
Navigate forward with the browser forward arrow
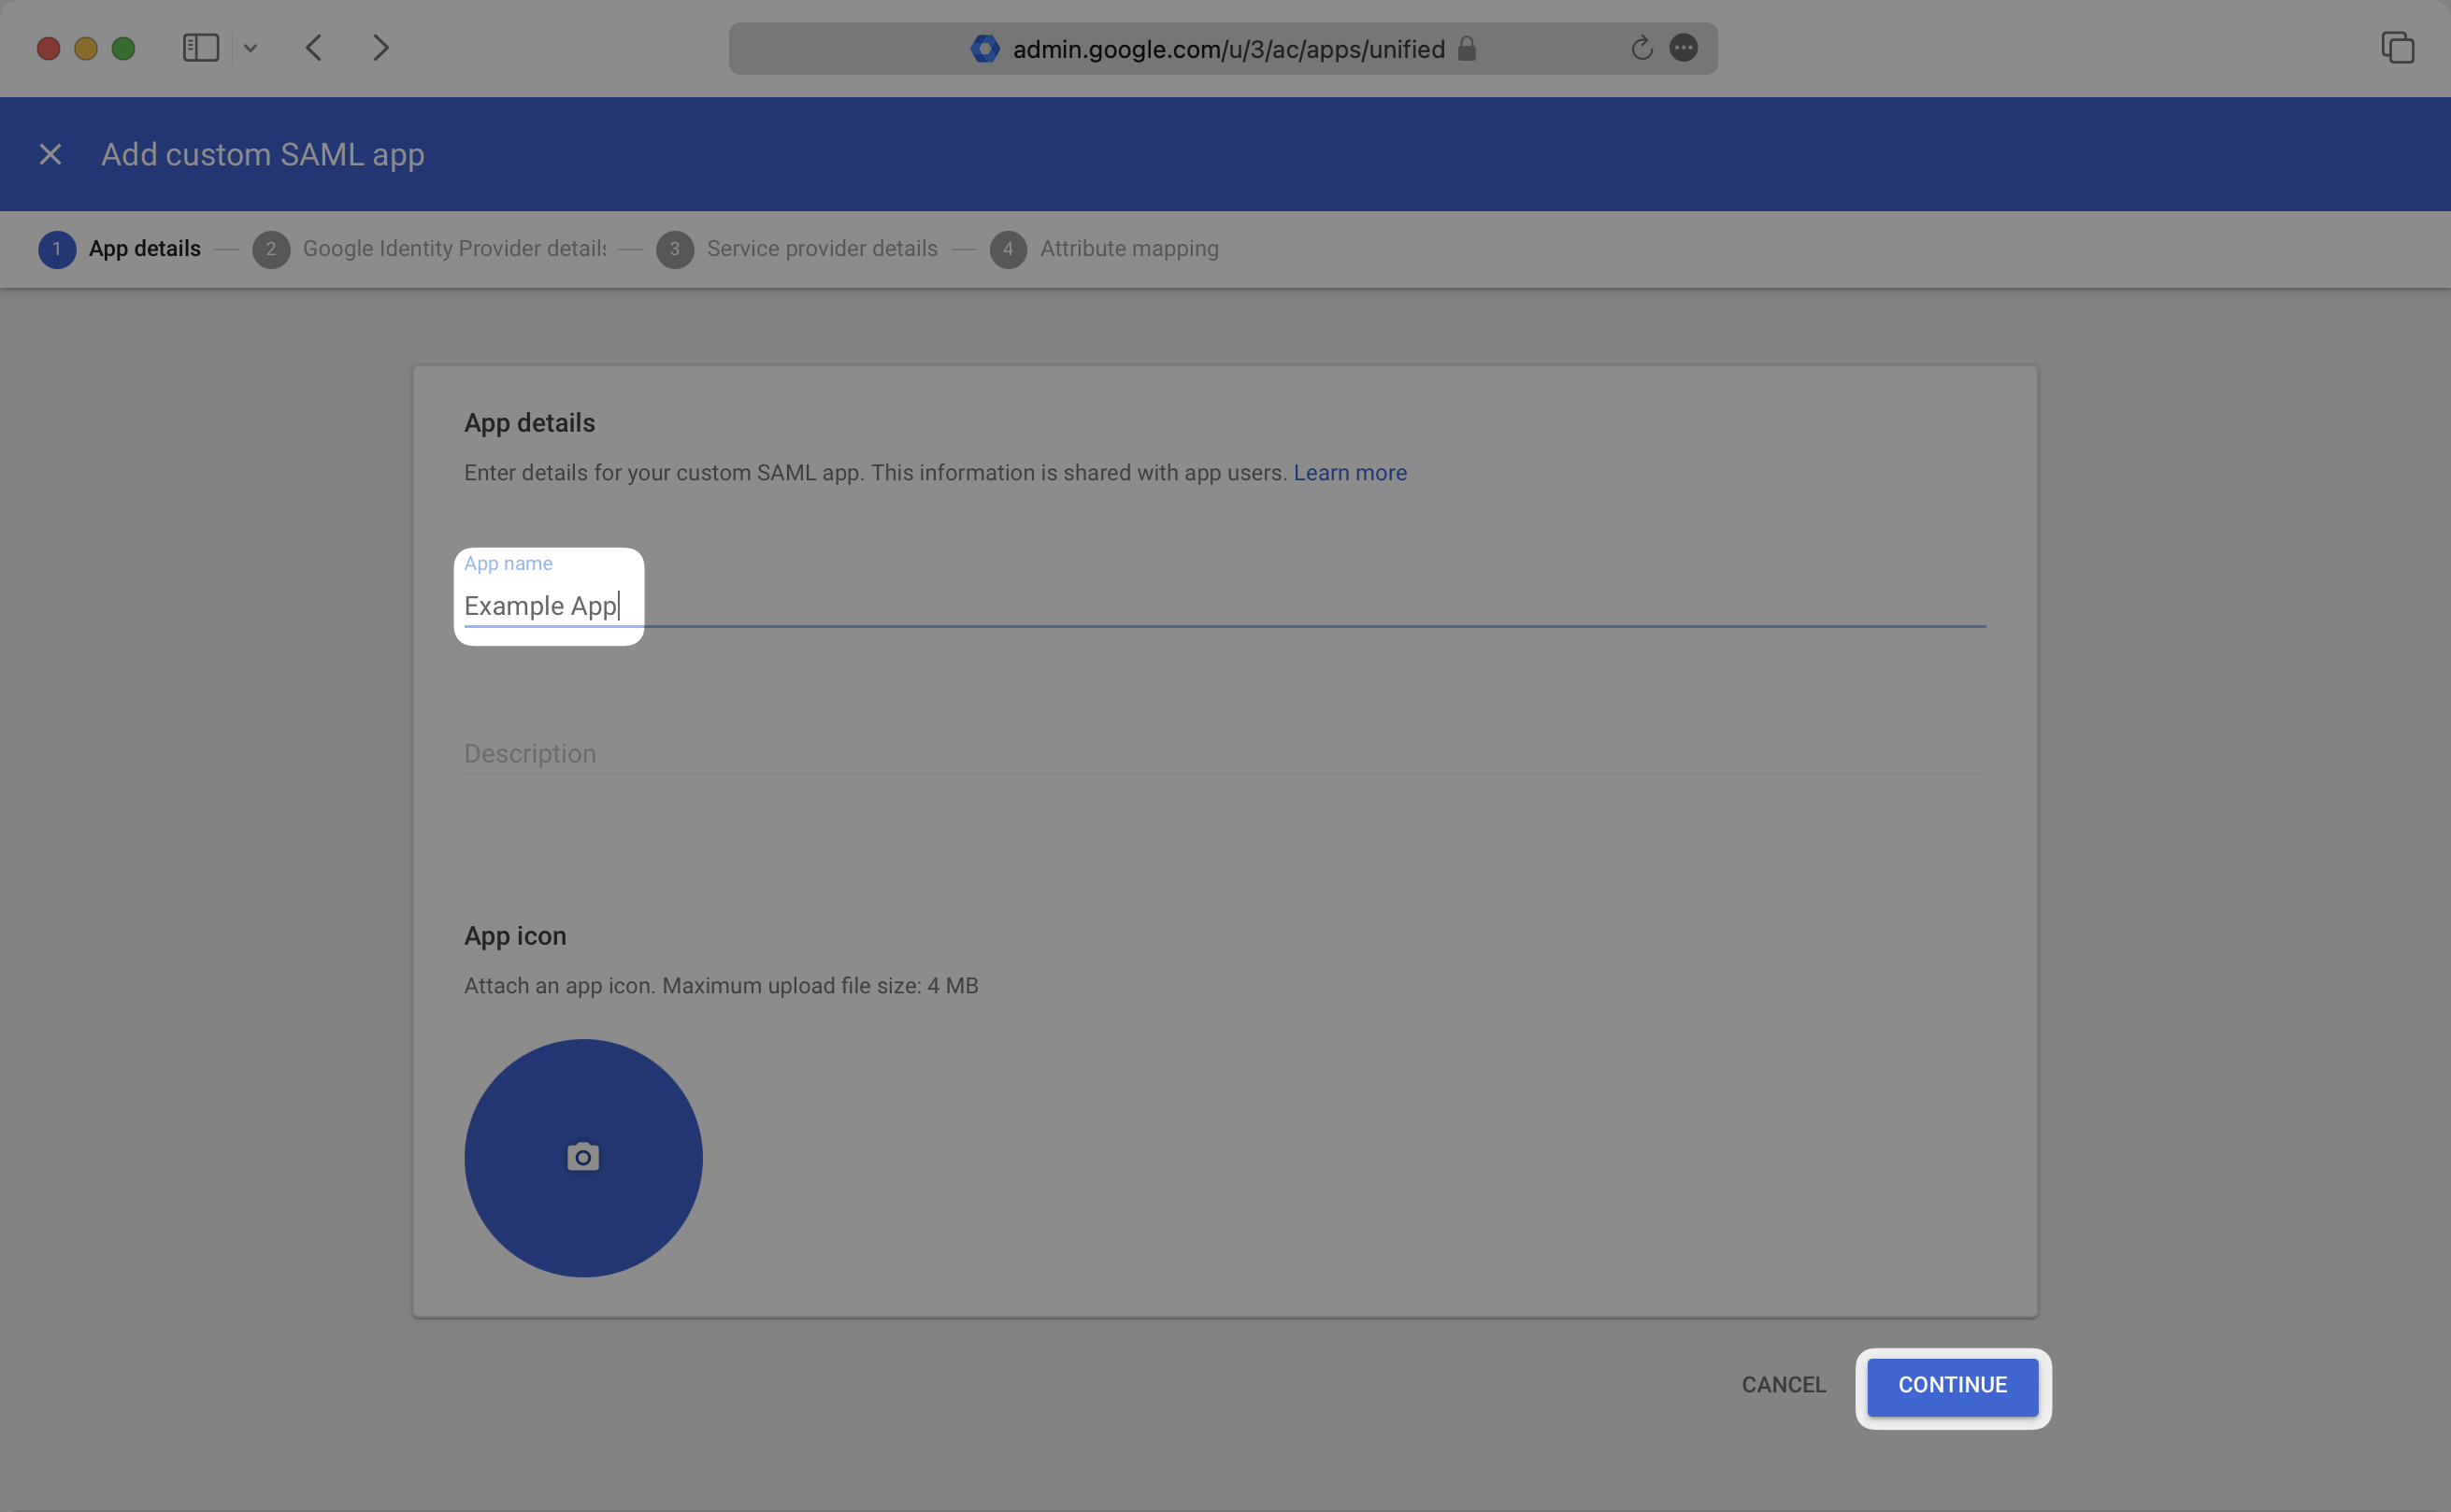tap(381, 47)
